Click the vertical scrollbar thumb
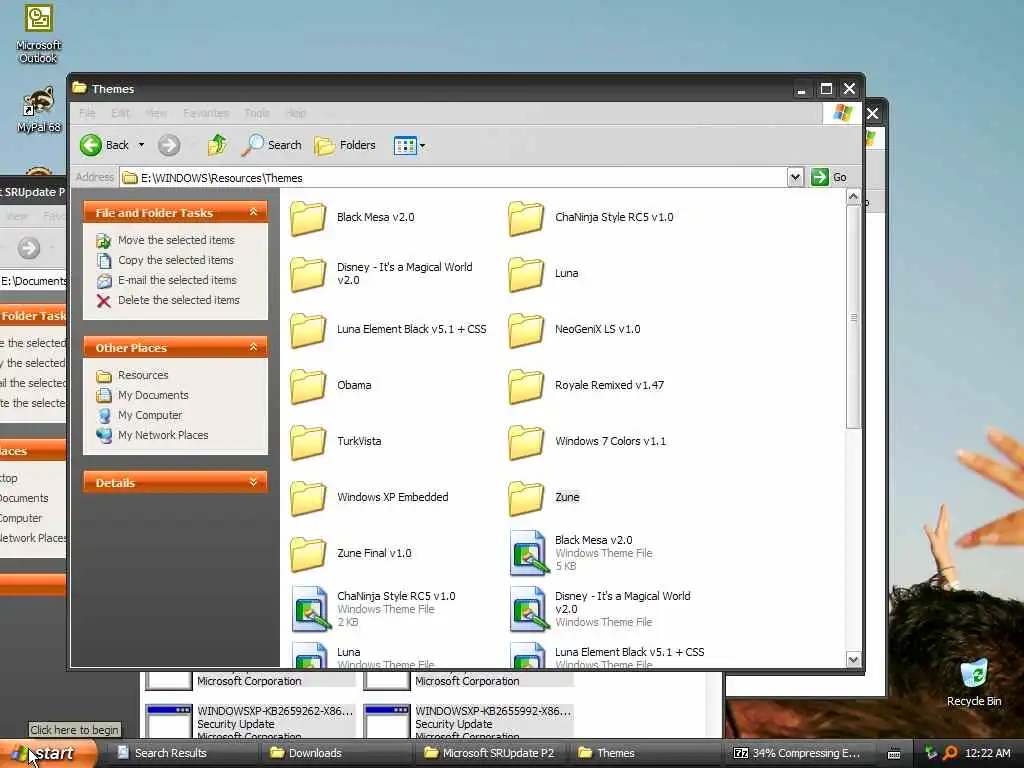The image size is (1024, 768). 853,317
